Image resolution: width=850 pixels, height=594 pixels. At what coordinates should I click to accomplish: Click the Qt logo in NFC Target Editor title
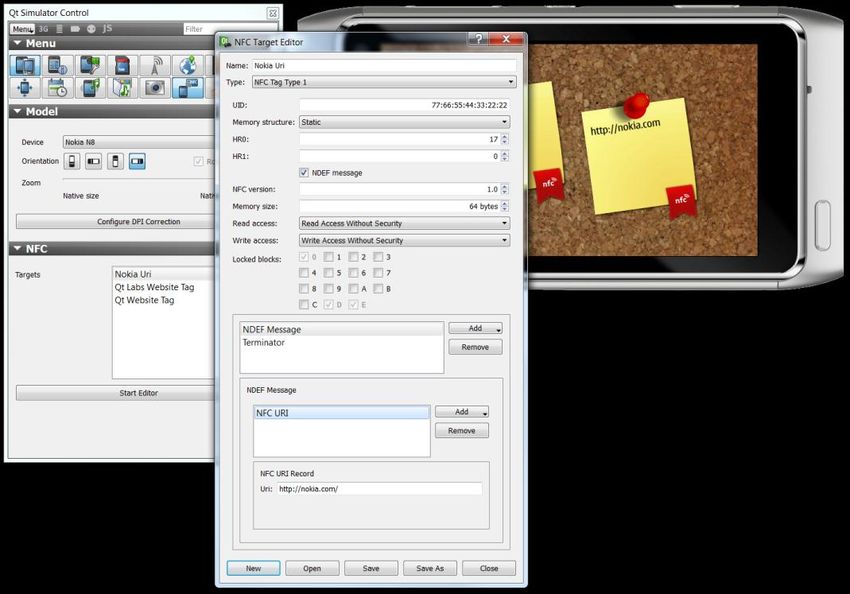tap(225, 42)
